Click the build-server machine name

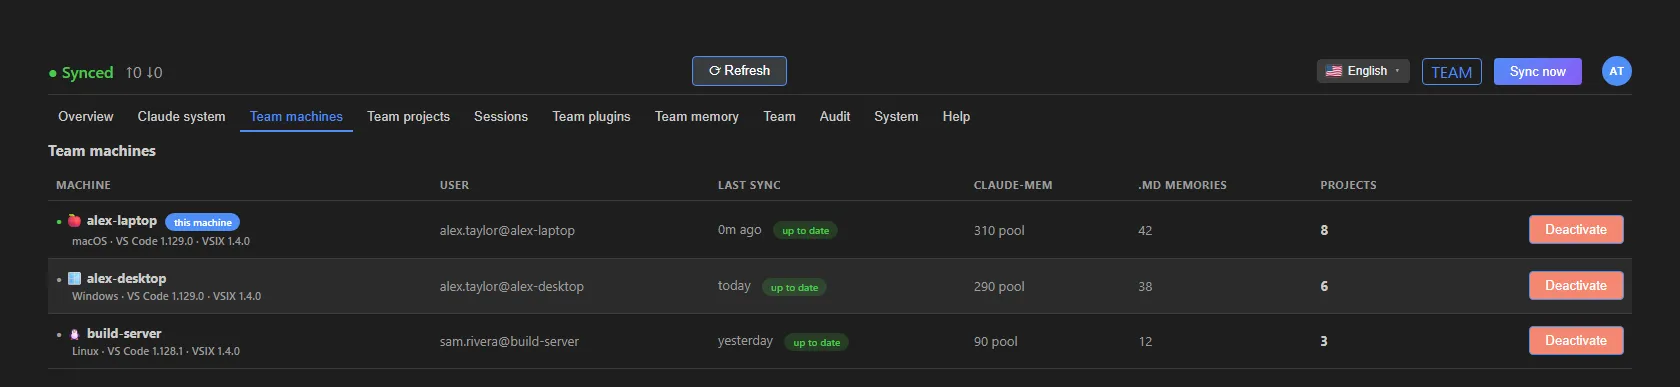tap(124, 333)
